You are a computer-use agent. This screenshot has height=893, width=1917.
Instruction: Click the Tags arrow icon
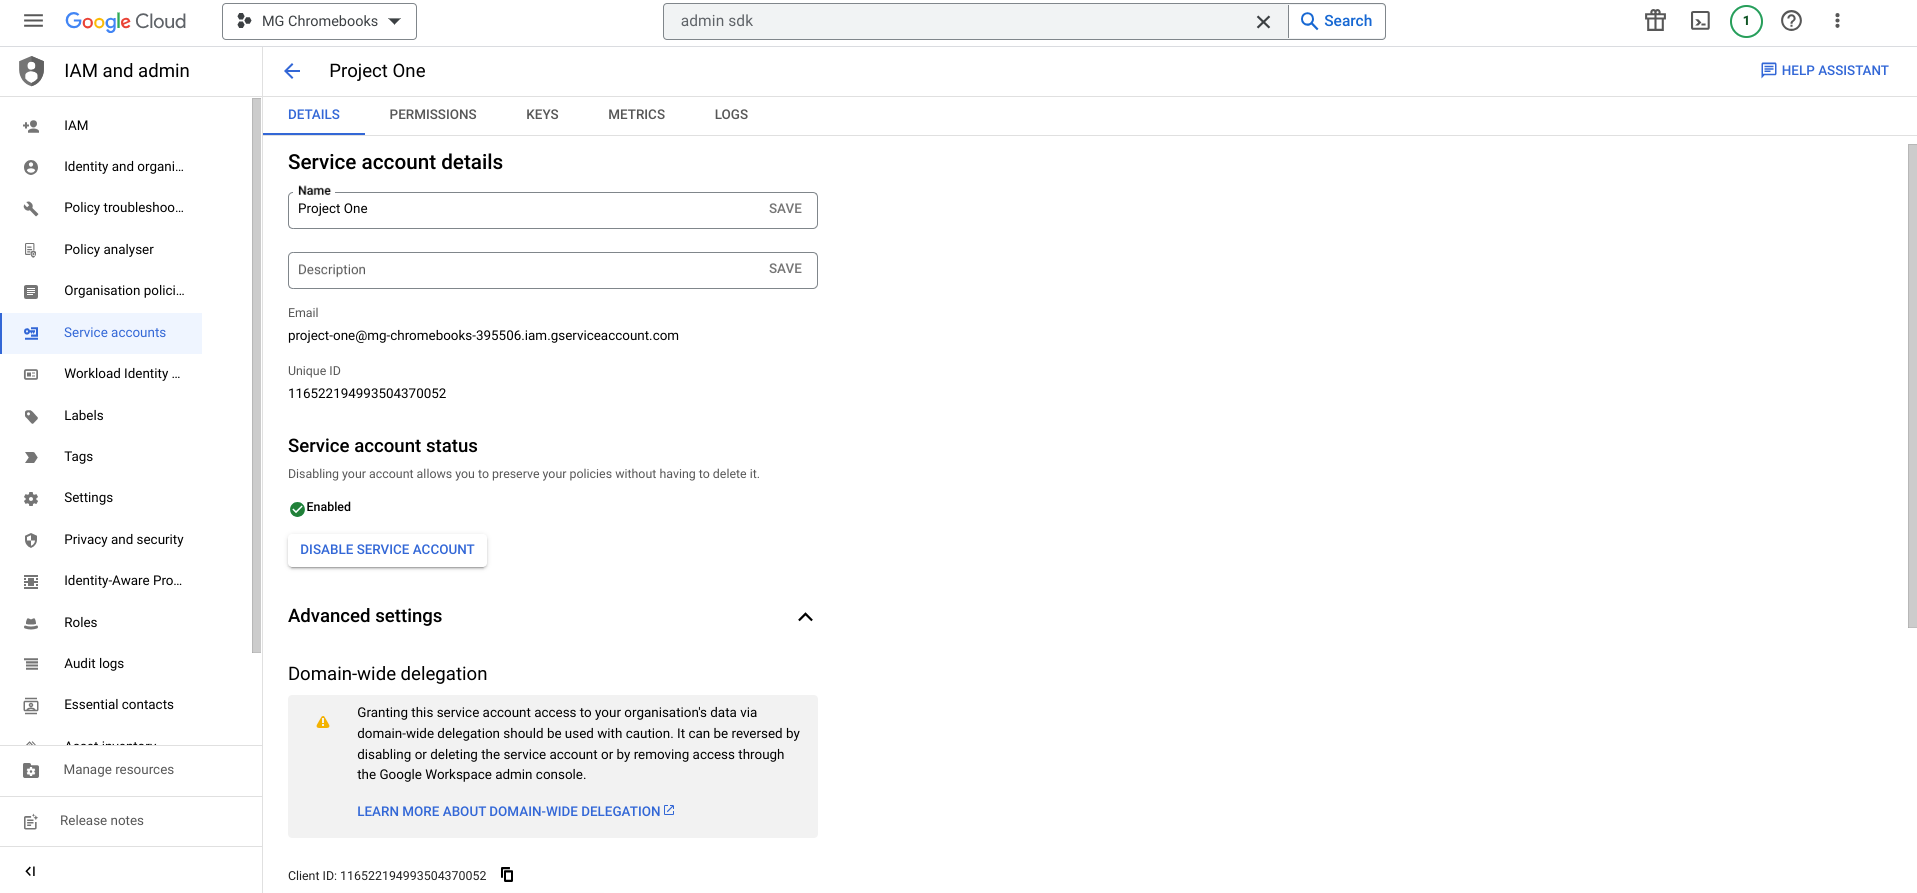(x=31, y=458)
